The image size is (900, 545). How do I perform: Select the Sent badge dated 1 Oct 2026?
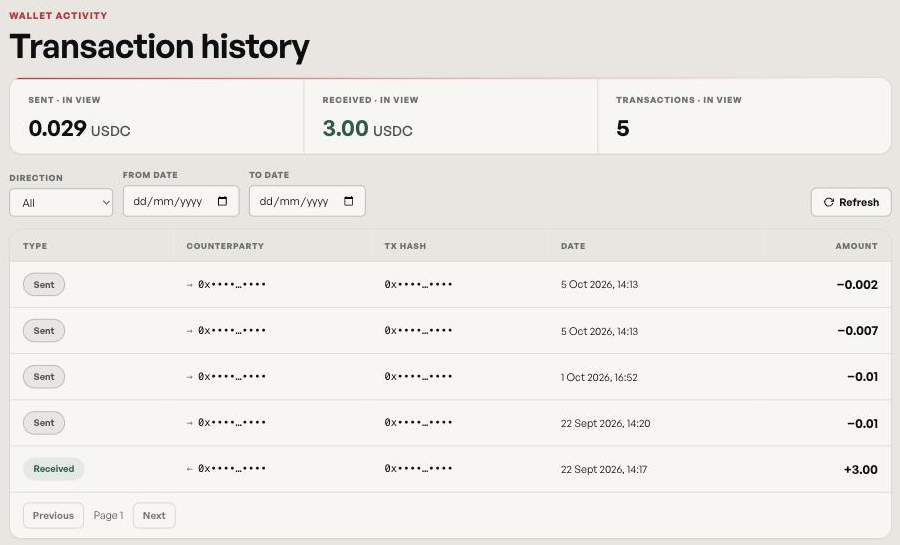pyautogui.click(x=44, y=376)
